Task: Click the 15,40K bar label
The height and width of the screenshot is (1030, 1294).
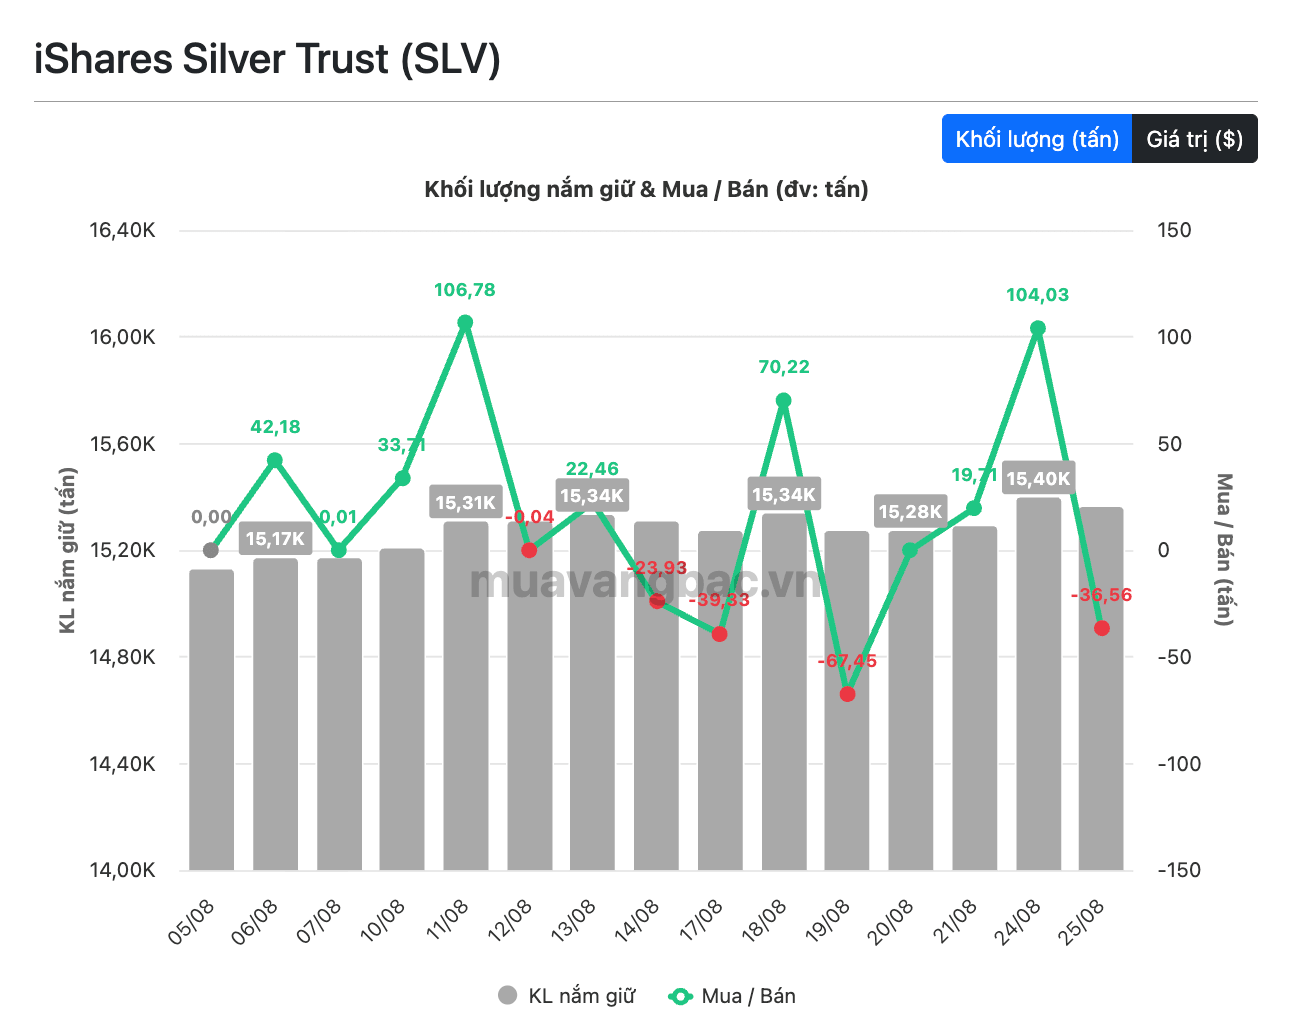Action: tap(1038, 478)
